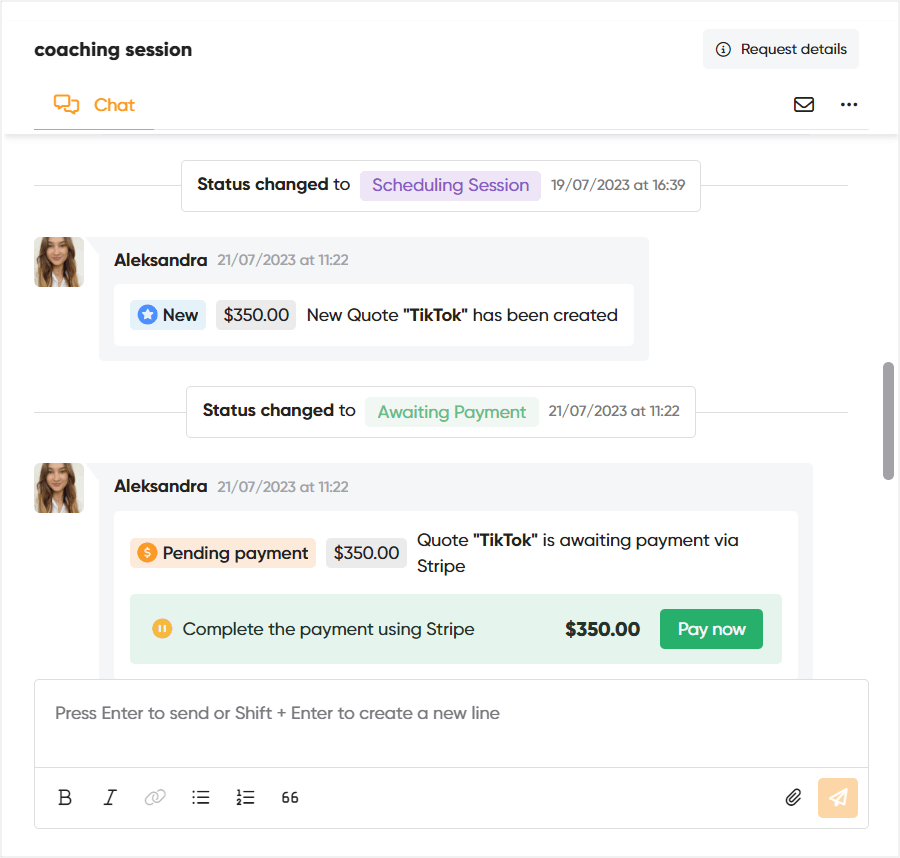Click the envelope email icon
The width and height of the screenshot is (900, 858).
coord(804,104)
